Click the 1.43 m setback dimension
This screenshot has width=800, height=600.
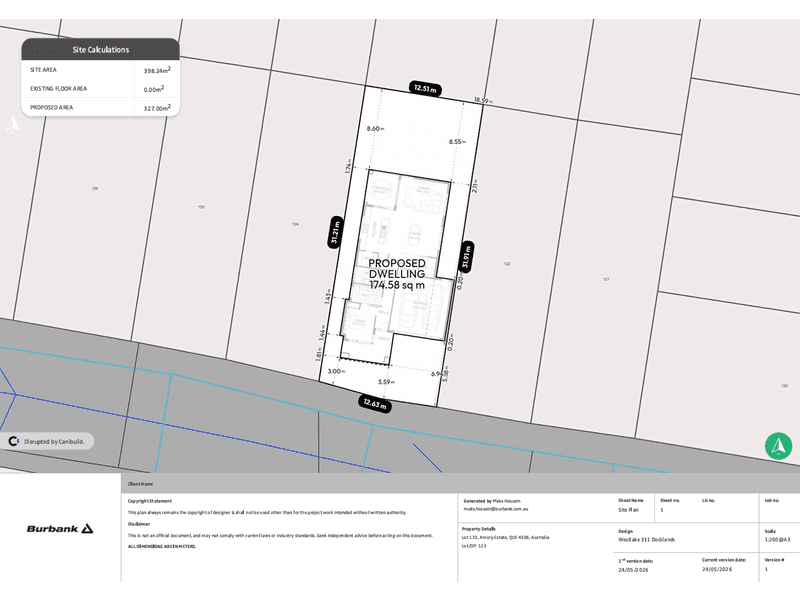point(328,296)
